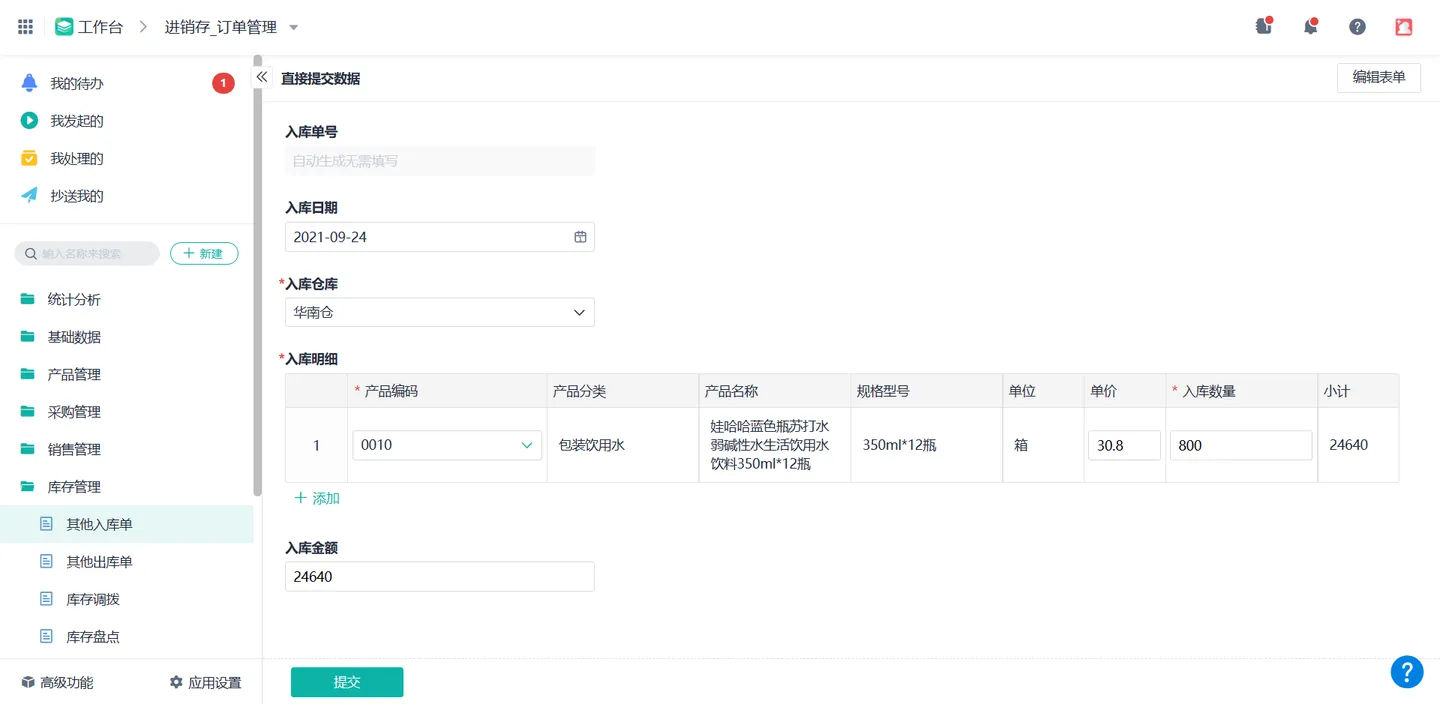Viewport: 1440px width, 704px height.
Task: Click the yellow check icon beside 我处理的
Action: [x=29, y=158]
